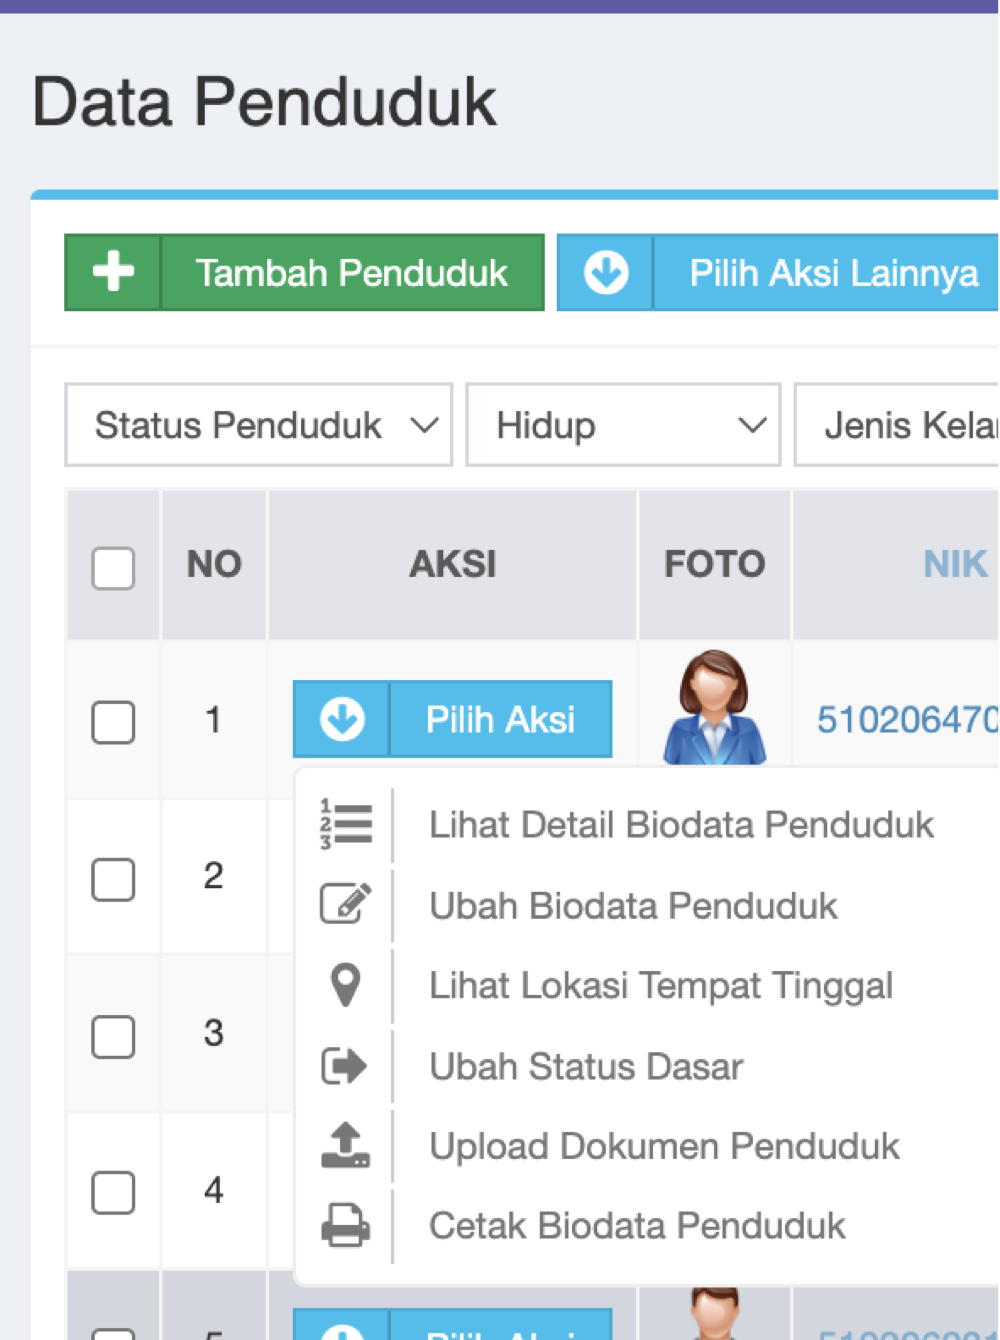Screen dimensions: 1000x1340
Task: Click the down-arrow icon inside Pilih Aksi
Action: (340, 719)
